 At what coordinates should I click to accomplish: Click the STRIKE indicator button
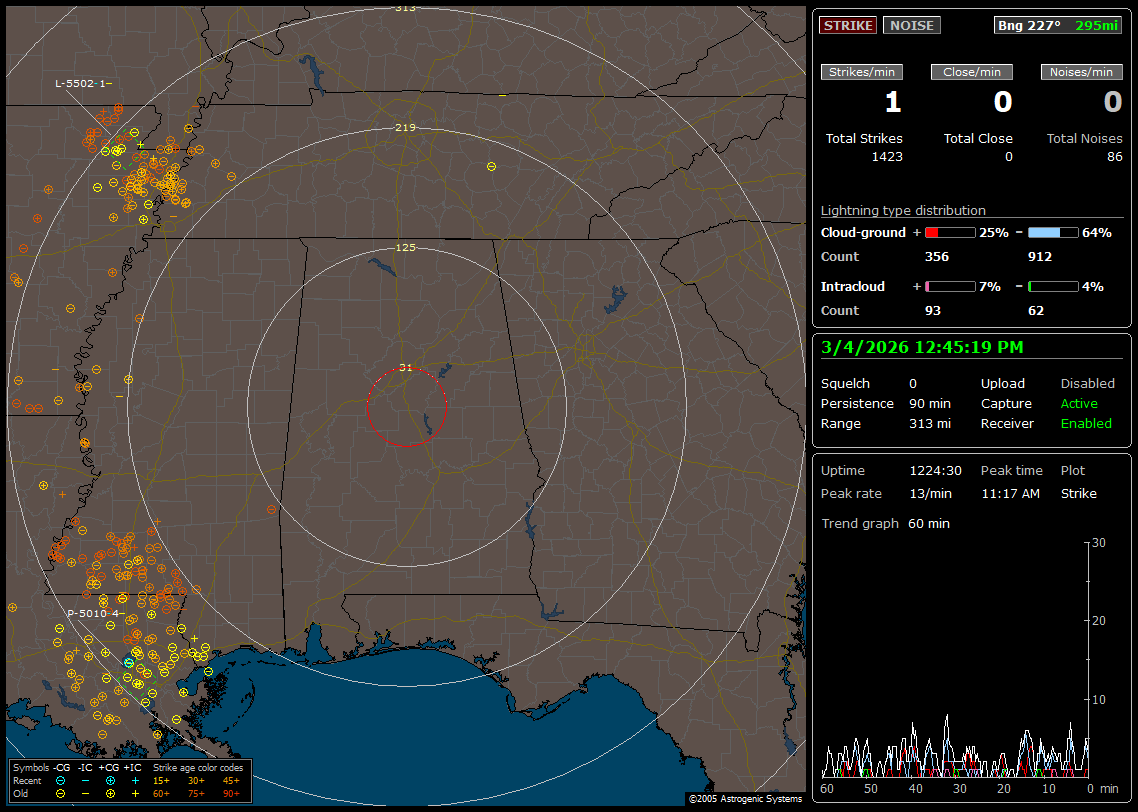[x=848, y=25]
